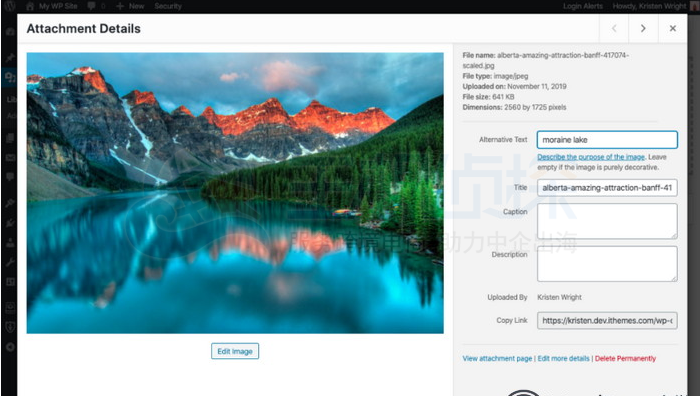Open the Security admin bar menu

(168, 6)
